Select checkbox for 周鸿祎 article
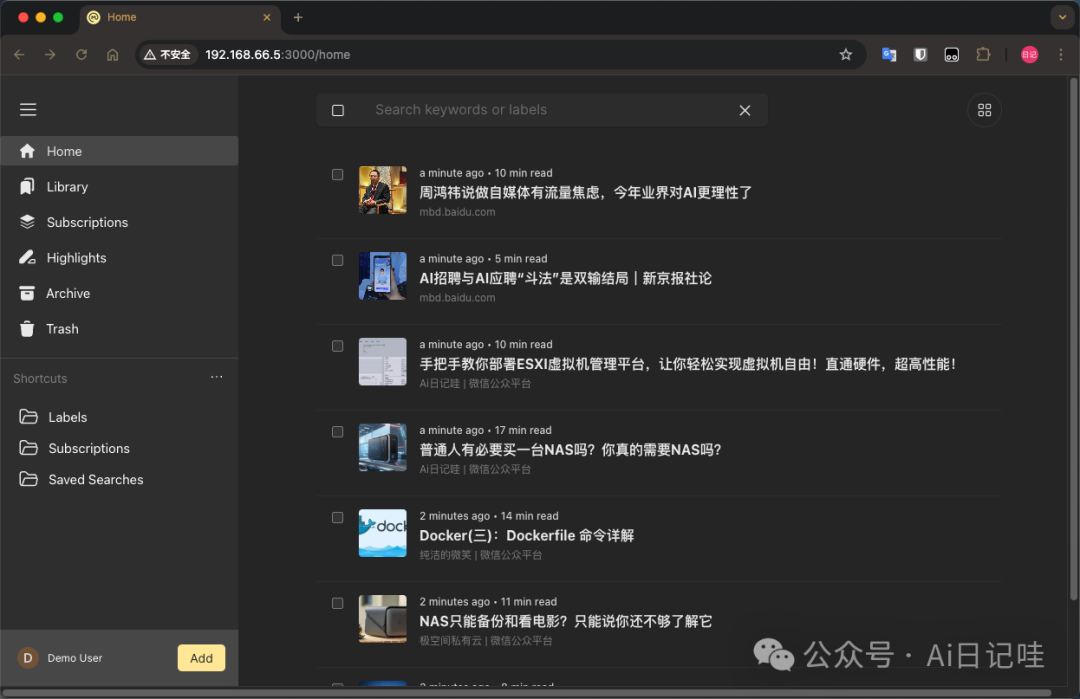Screen dimensions: 1080x699 [x=338, y=174]
